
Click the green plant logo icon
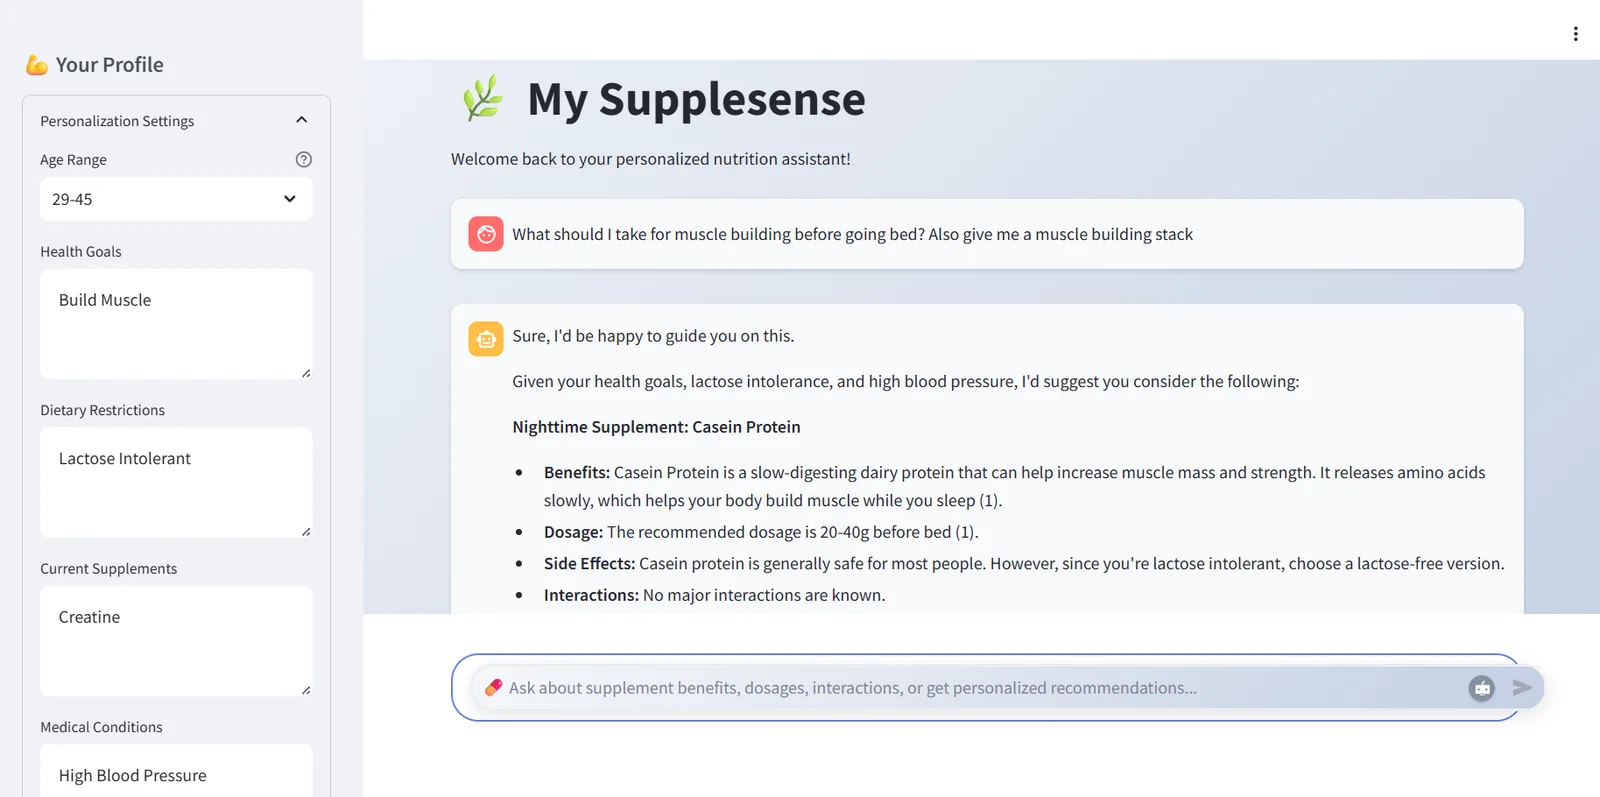coord(483,99)
